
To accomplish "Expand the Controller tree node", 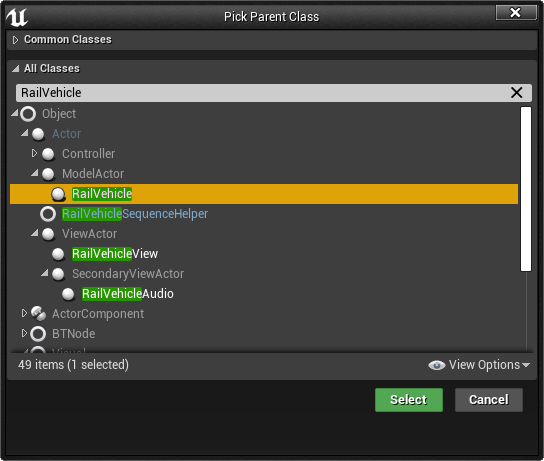I will (x=34, y=153).
